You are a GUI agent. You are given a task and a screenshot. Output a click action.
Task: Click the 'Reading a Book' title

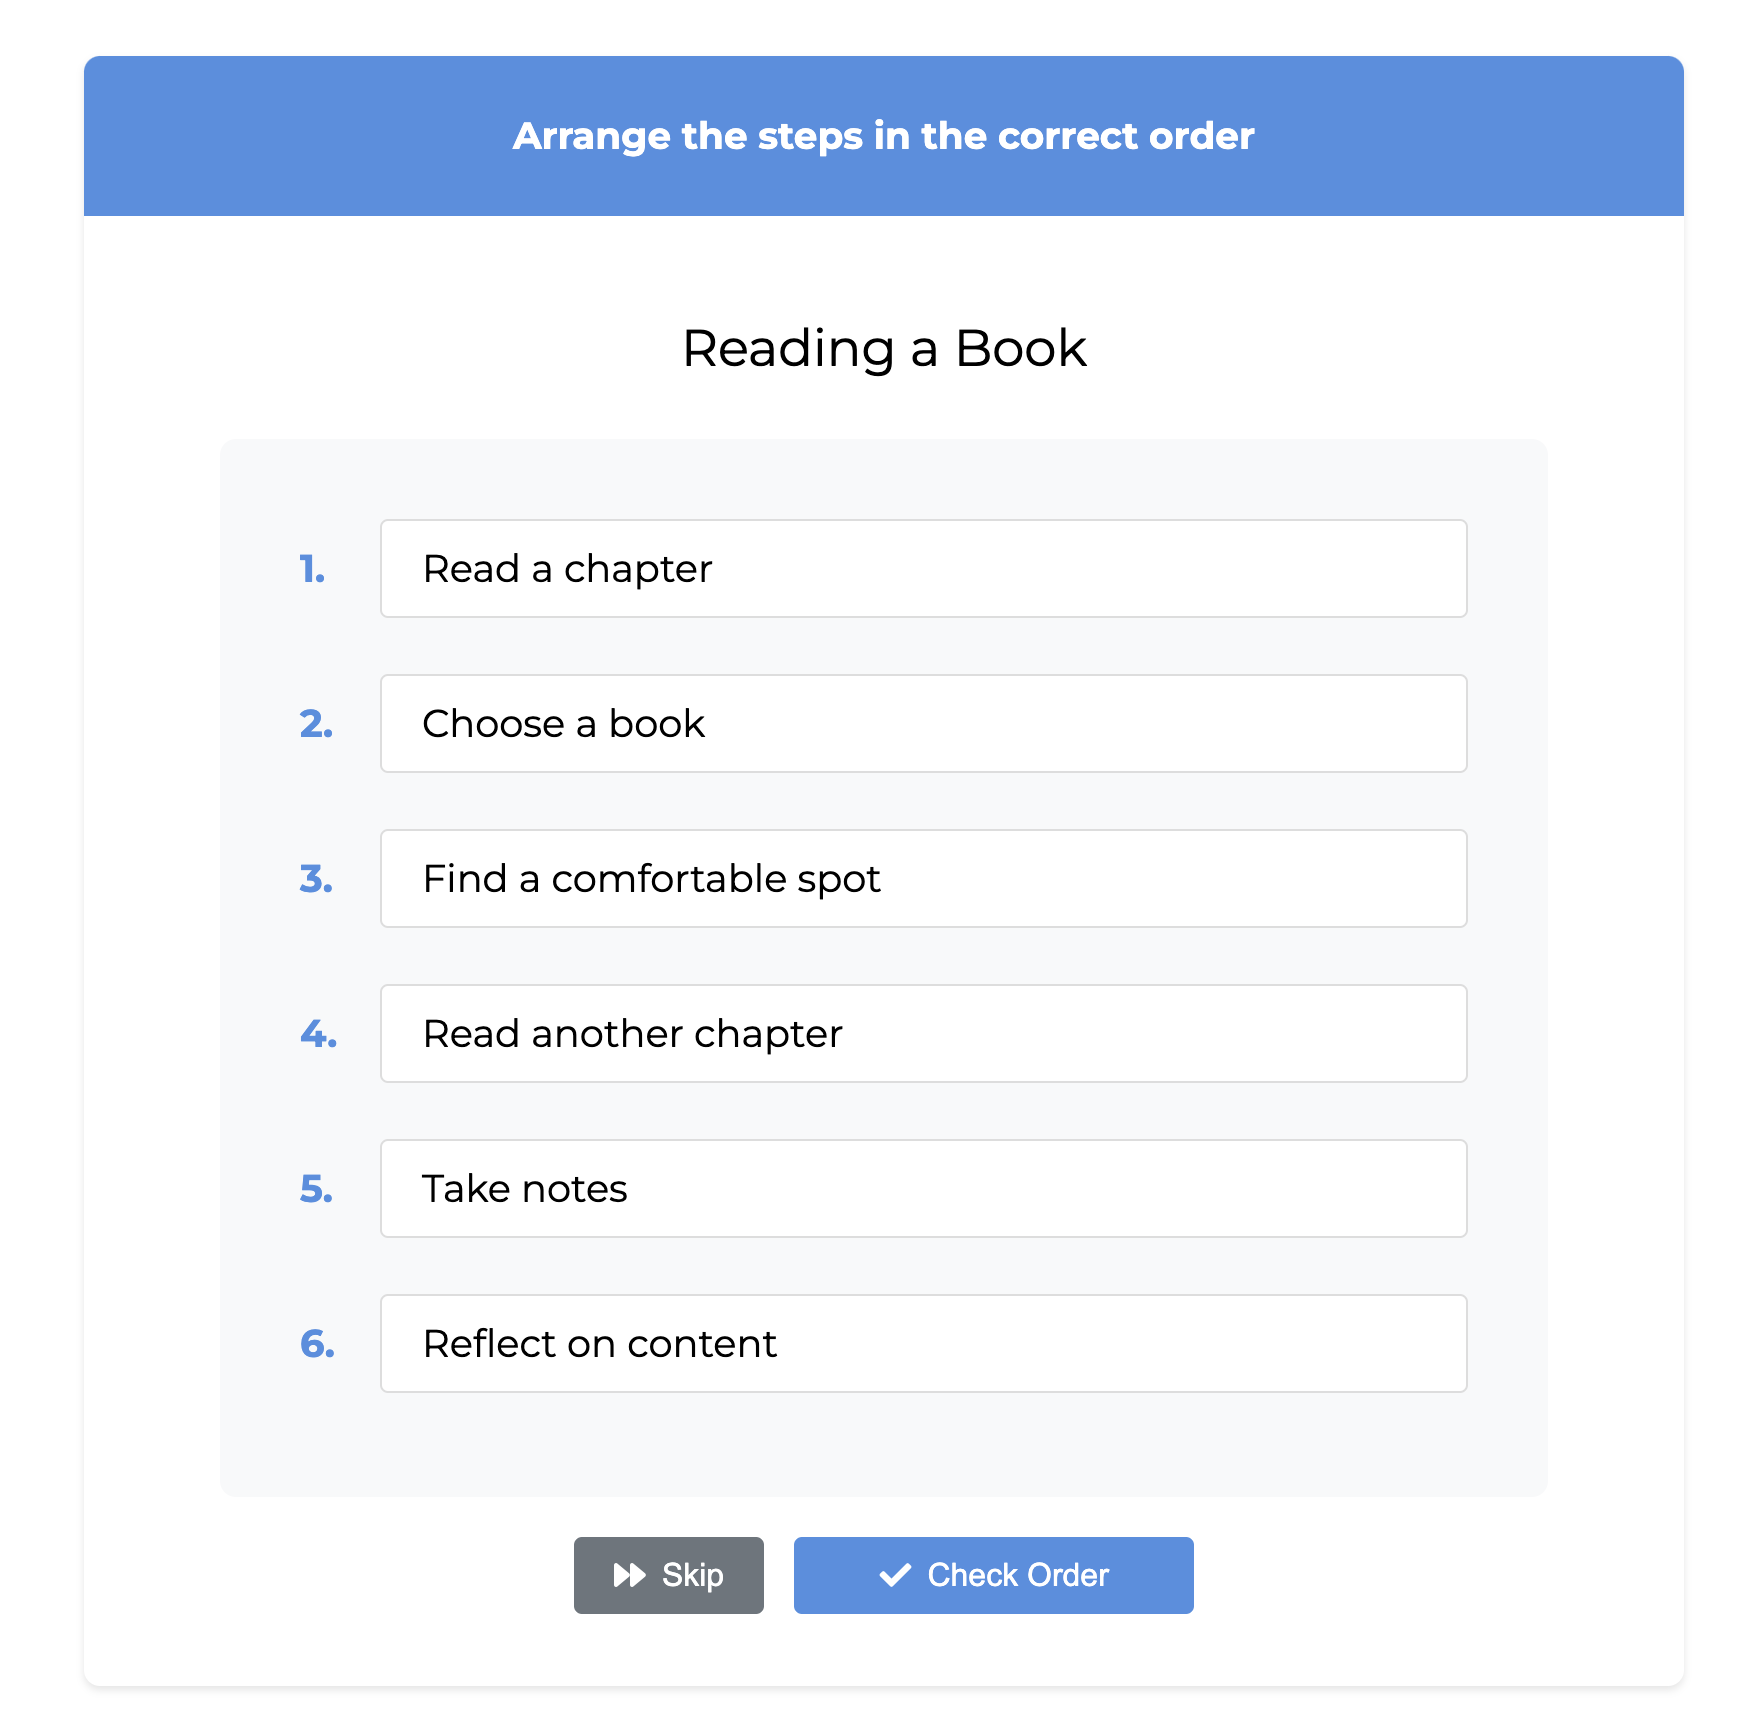pyautogui.click(x=883, y=348)
